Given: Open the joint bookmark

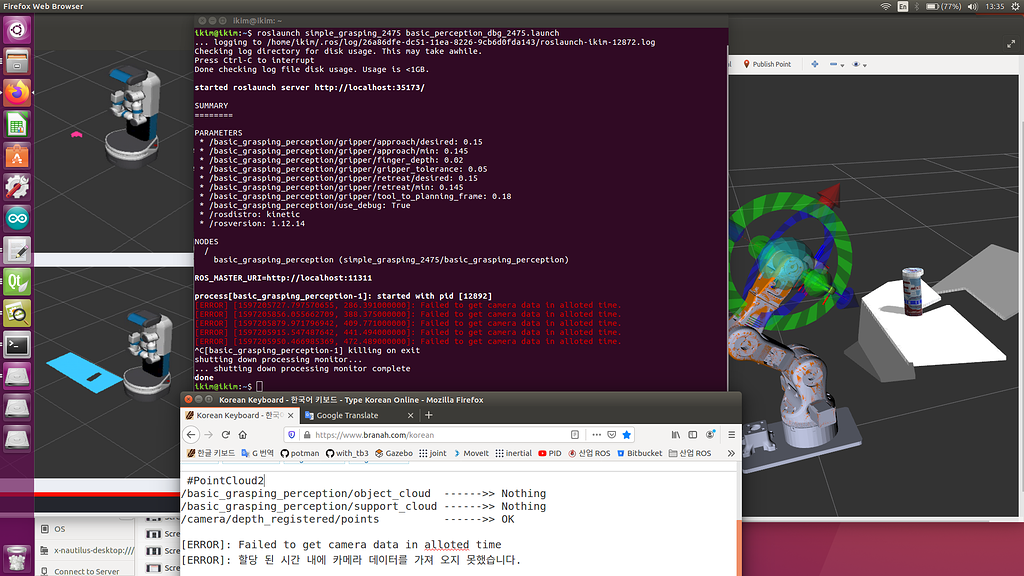Looking at the screenshot, I should (432, 453).
